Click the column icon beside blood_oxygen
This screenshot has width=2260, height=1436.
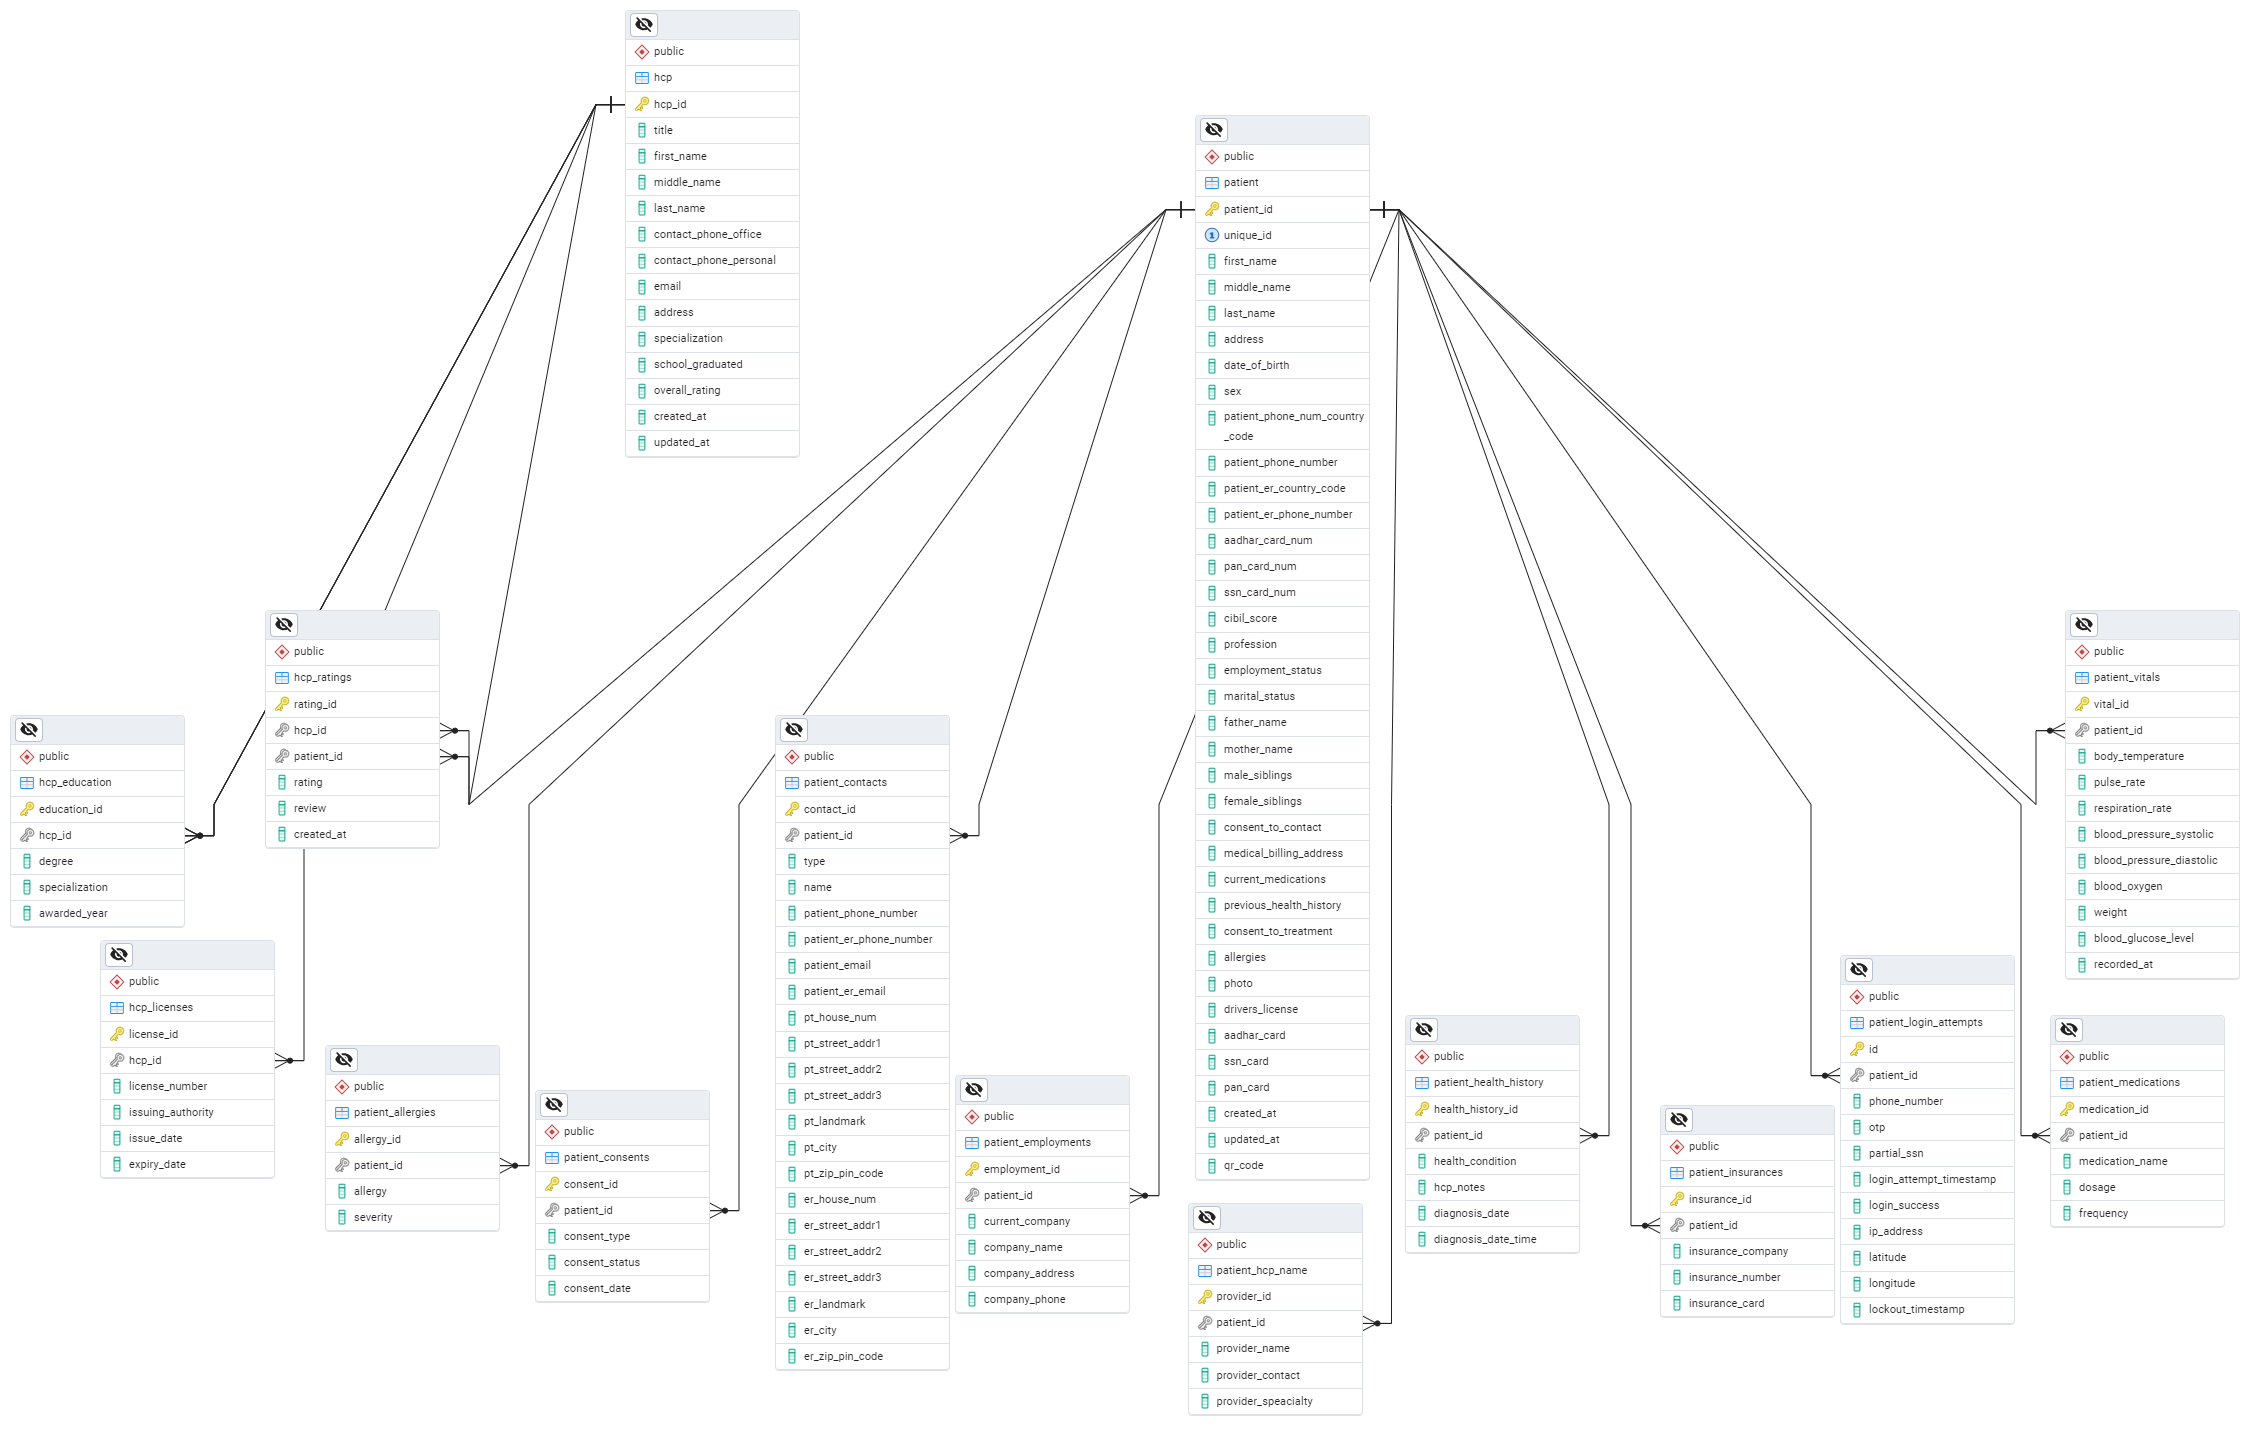click(2082, 887)
